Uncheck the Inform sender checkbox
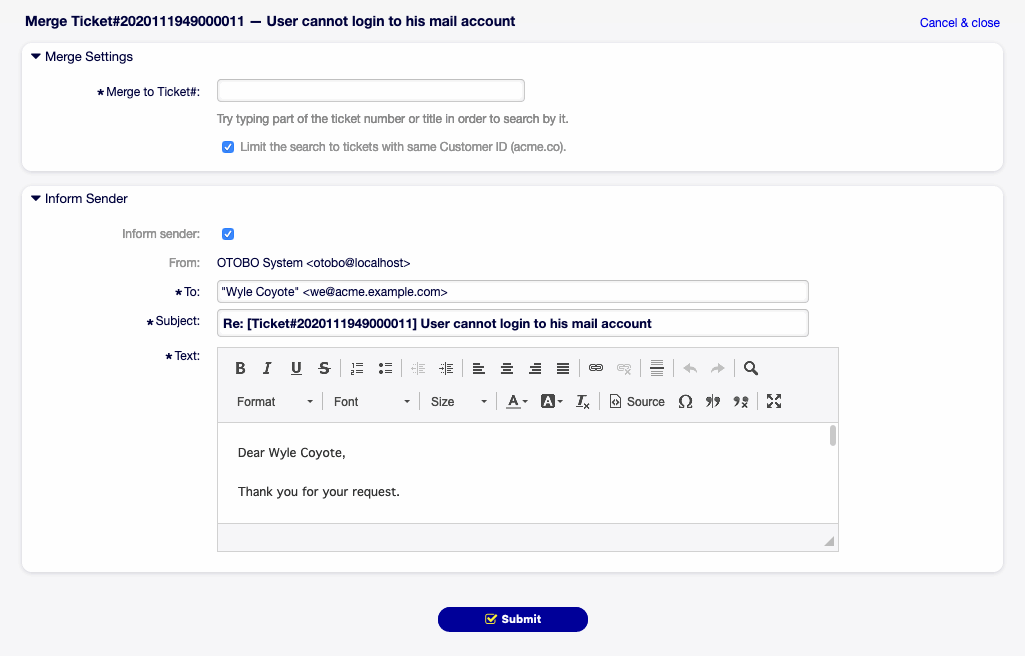The width and height of the screenshot is (1025, 656). pyautogui.click(x=228, y=234)
